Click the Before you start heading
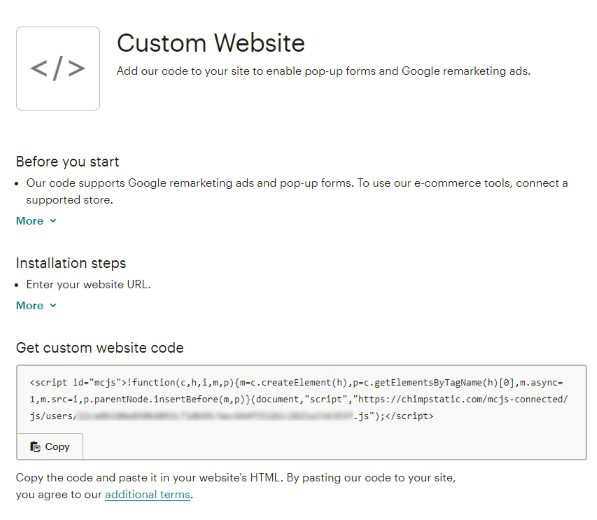Screen dimensions: 597x520 point(67,162)
